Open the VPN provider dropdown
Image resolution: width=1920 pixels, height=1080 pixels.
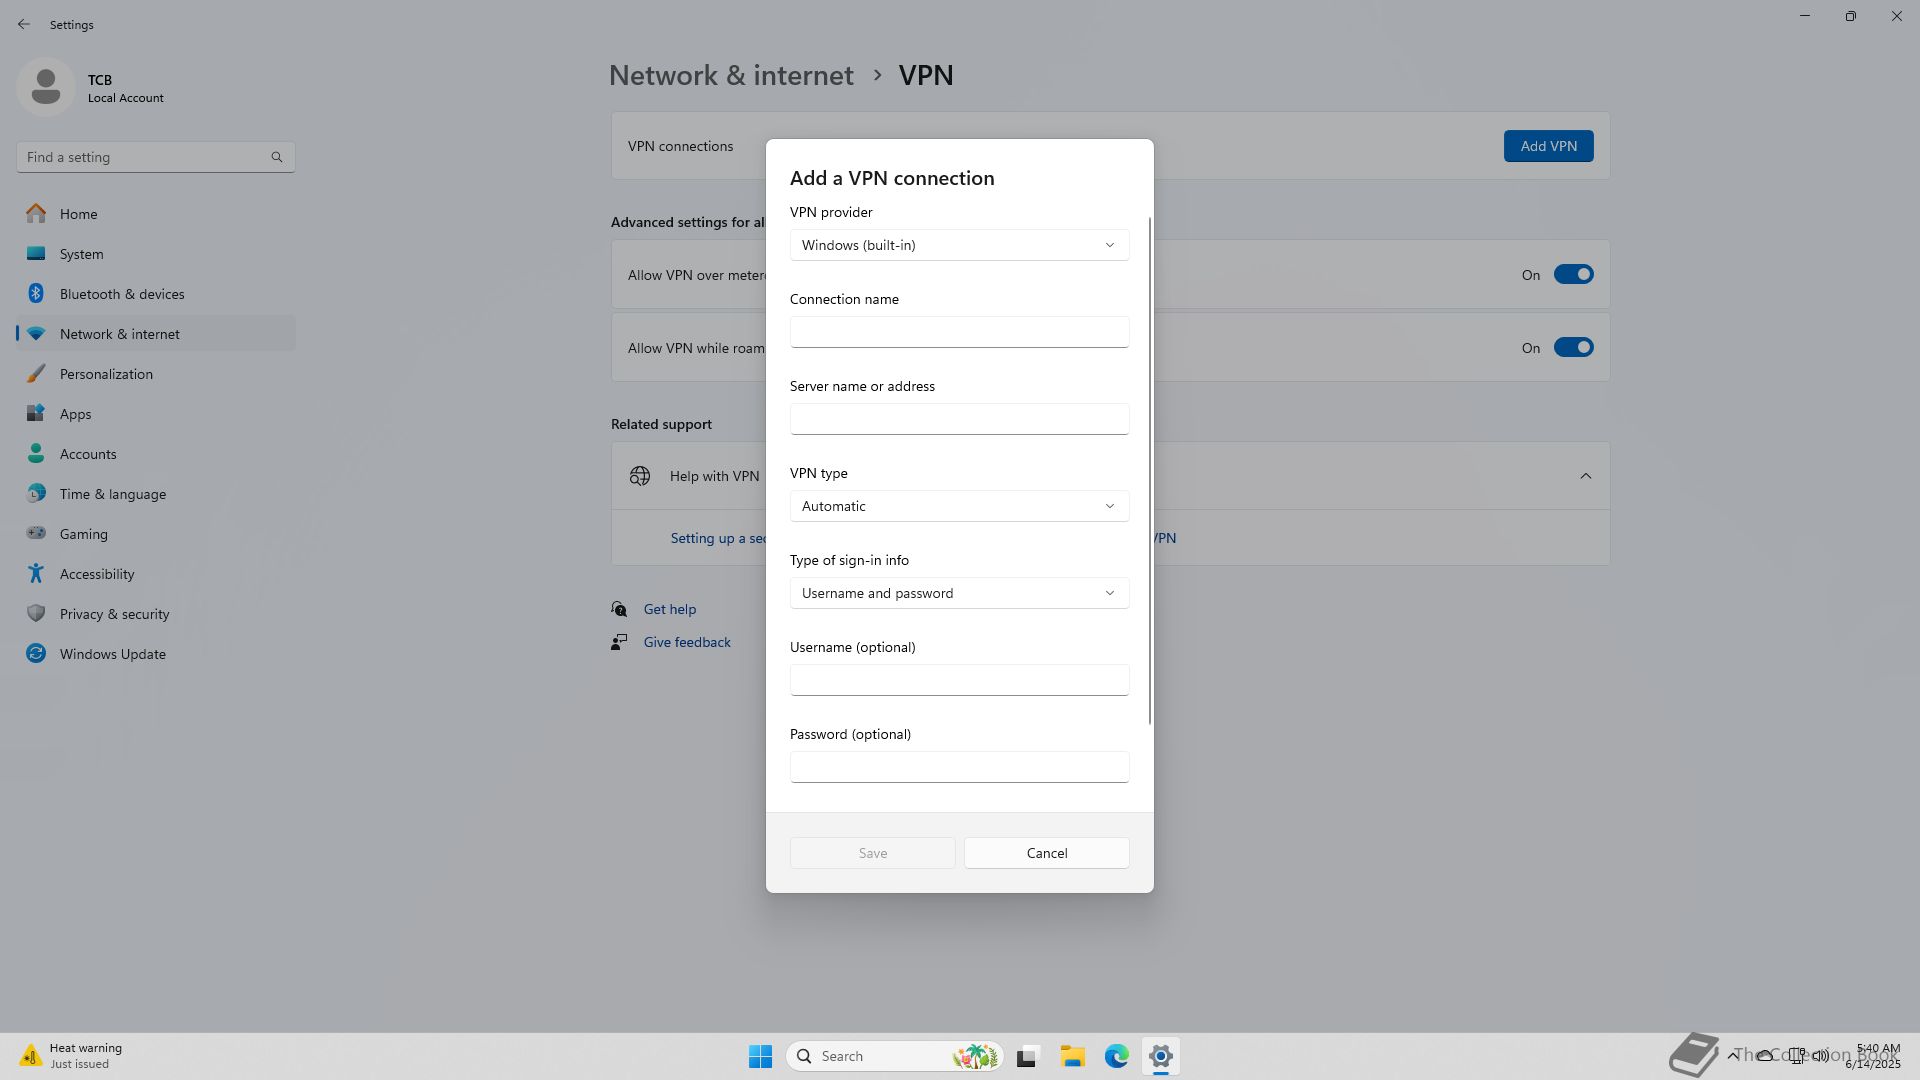click(959, 245)
